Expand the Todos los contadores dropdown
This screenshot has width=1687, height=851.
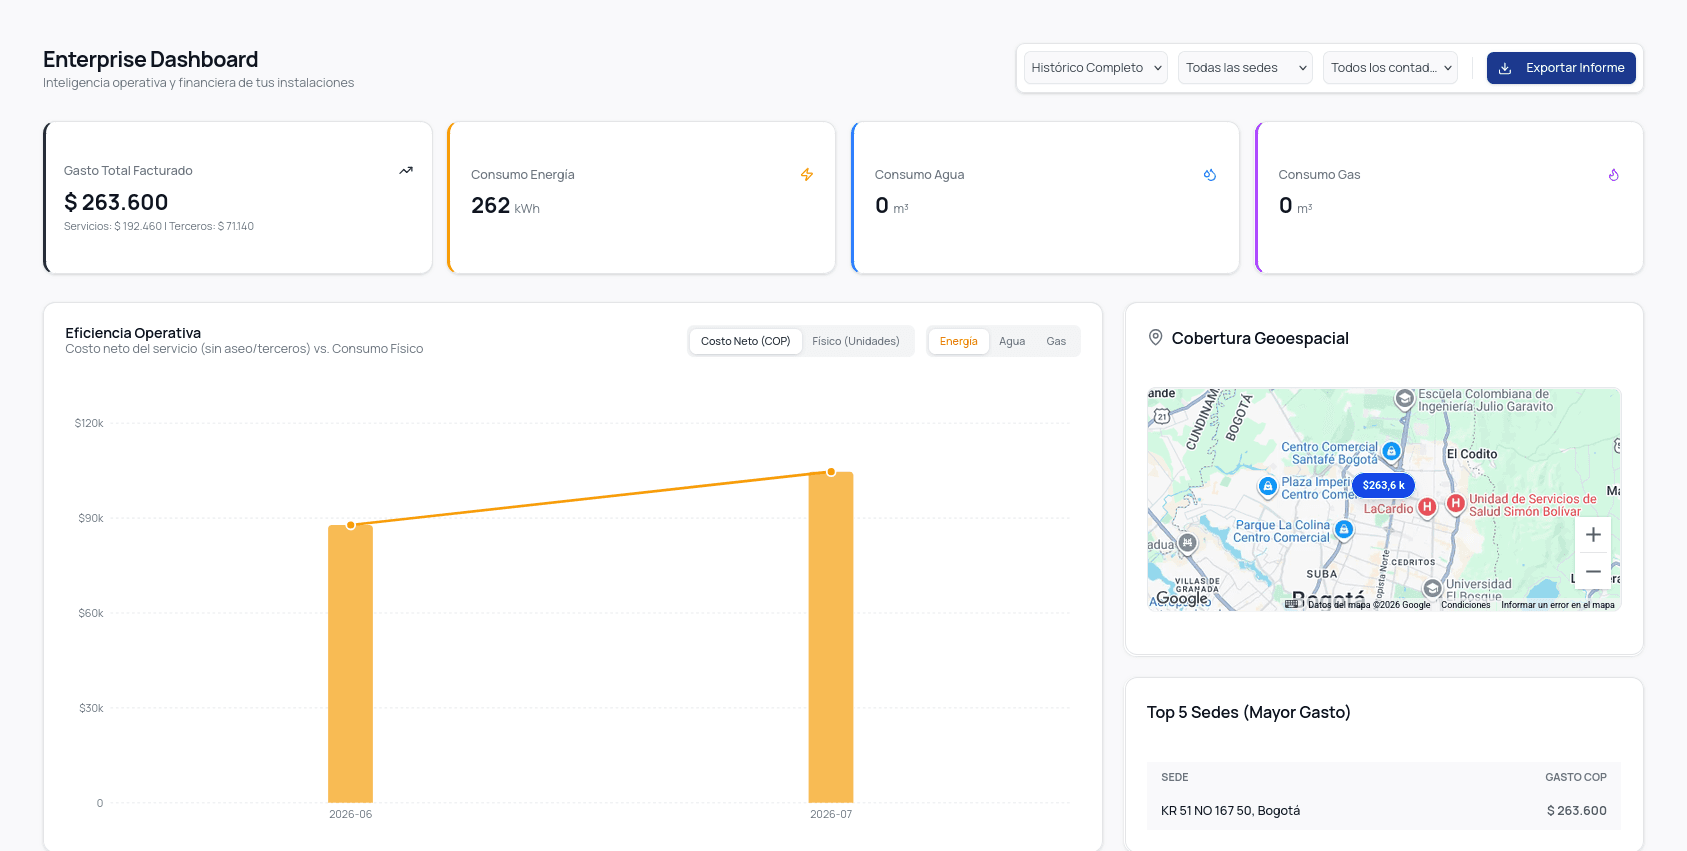pos(1390,68)
